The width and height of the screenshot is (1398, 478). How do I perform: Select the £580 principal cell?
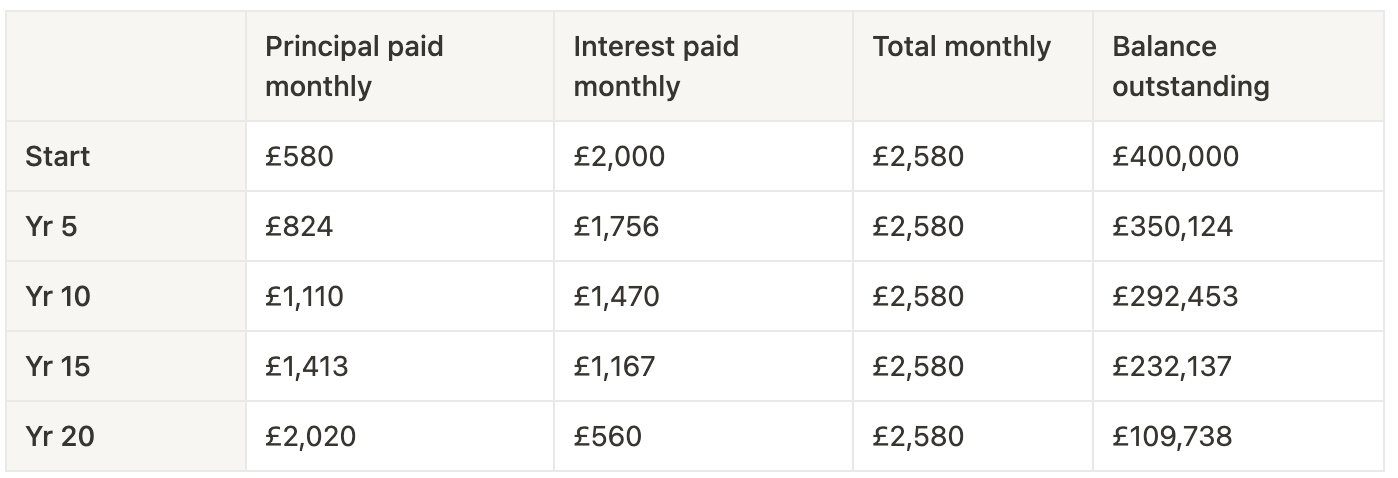click(x=399, y=157)
